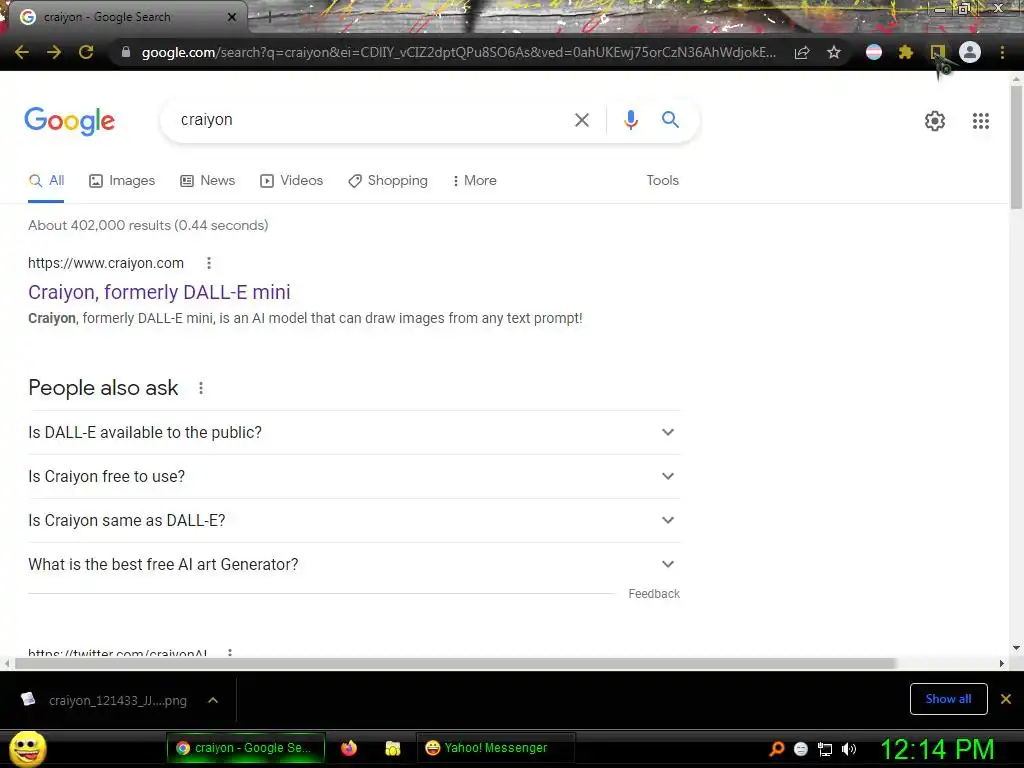The image size is (1024, 768).
Task: Expand 'Is DALL-E available to the public?'
Action: (354, 432)
